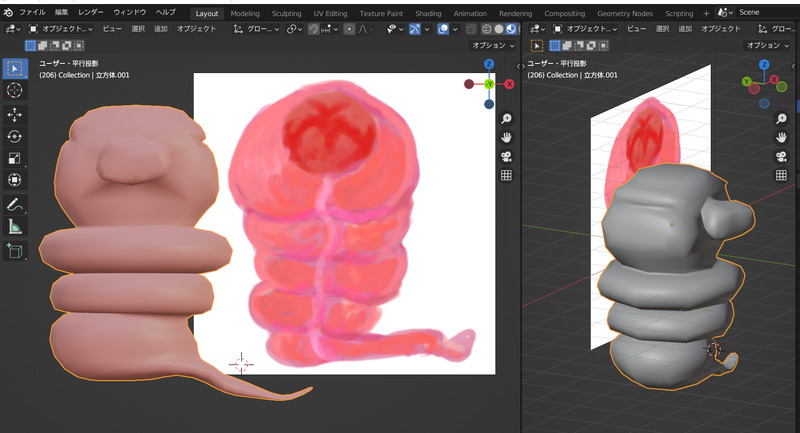Choose Intersect selection mode in right viewport

point(603,46)
